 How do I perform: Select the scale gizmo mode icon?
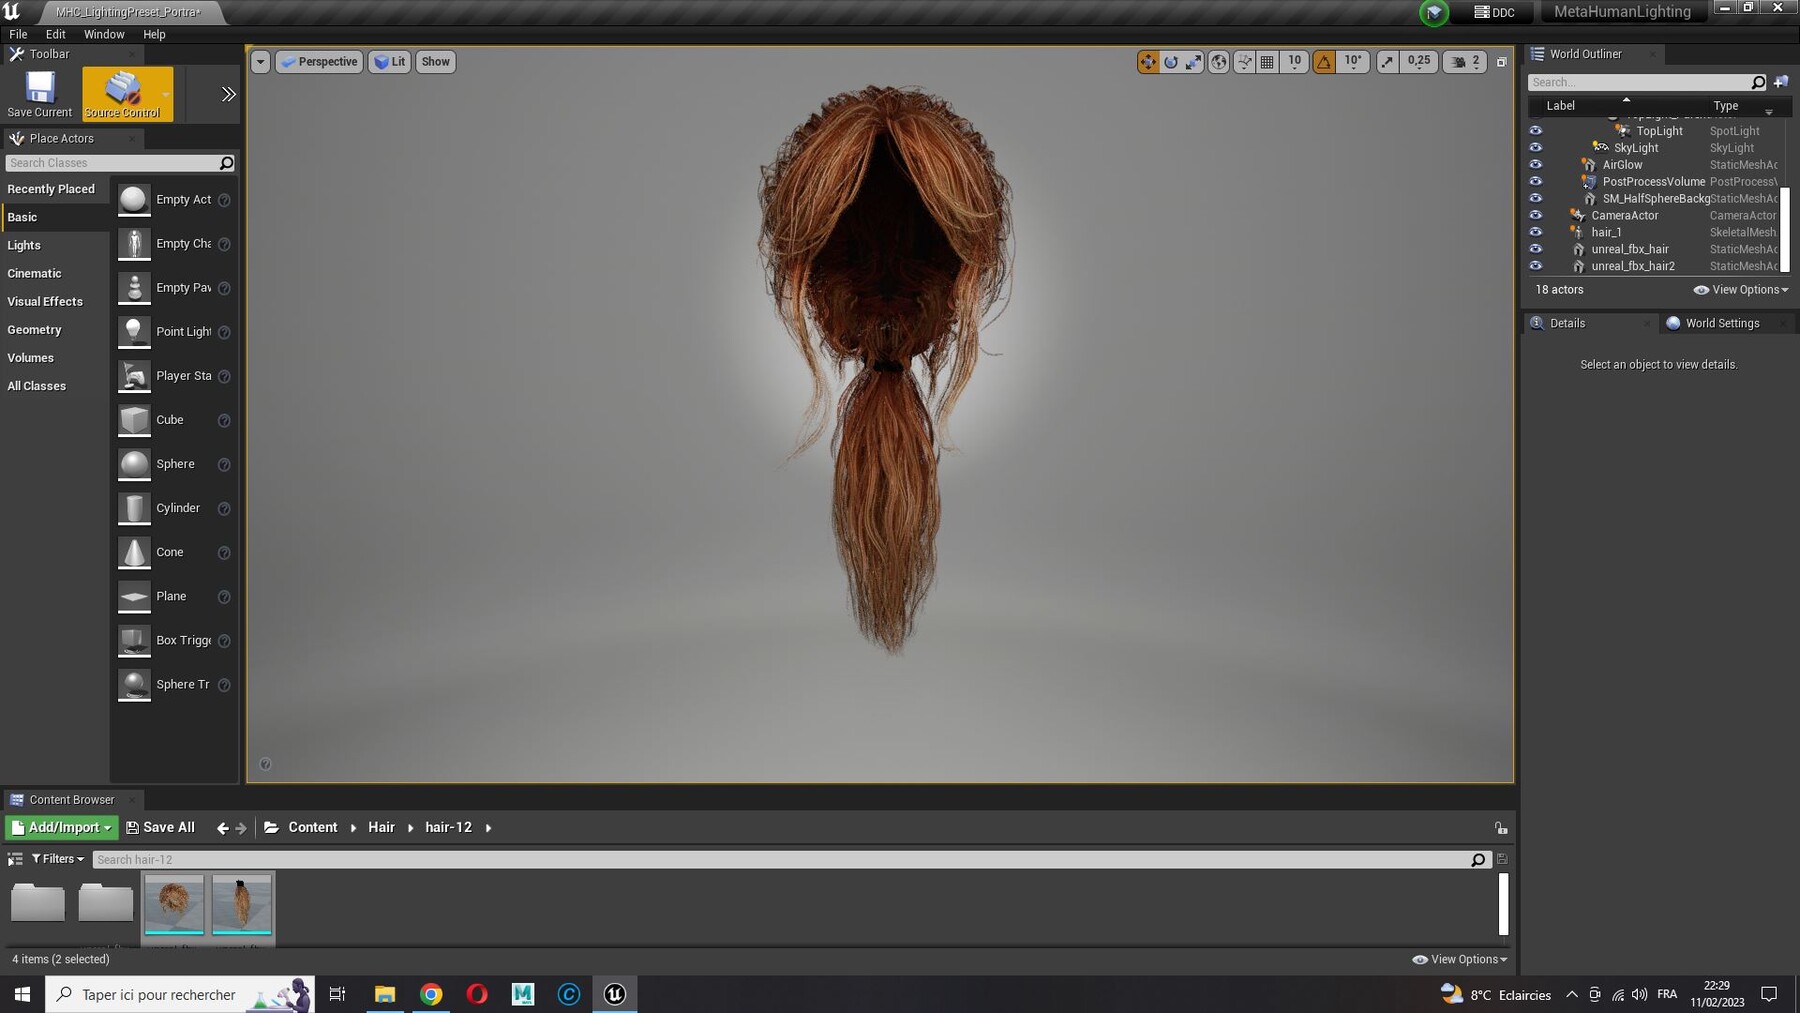pyautogui.click(x=1194, y=62)
